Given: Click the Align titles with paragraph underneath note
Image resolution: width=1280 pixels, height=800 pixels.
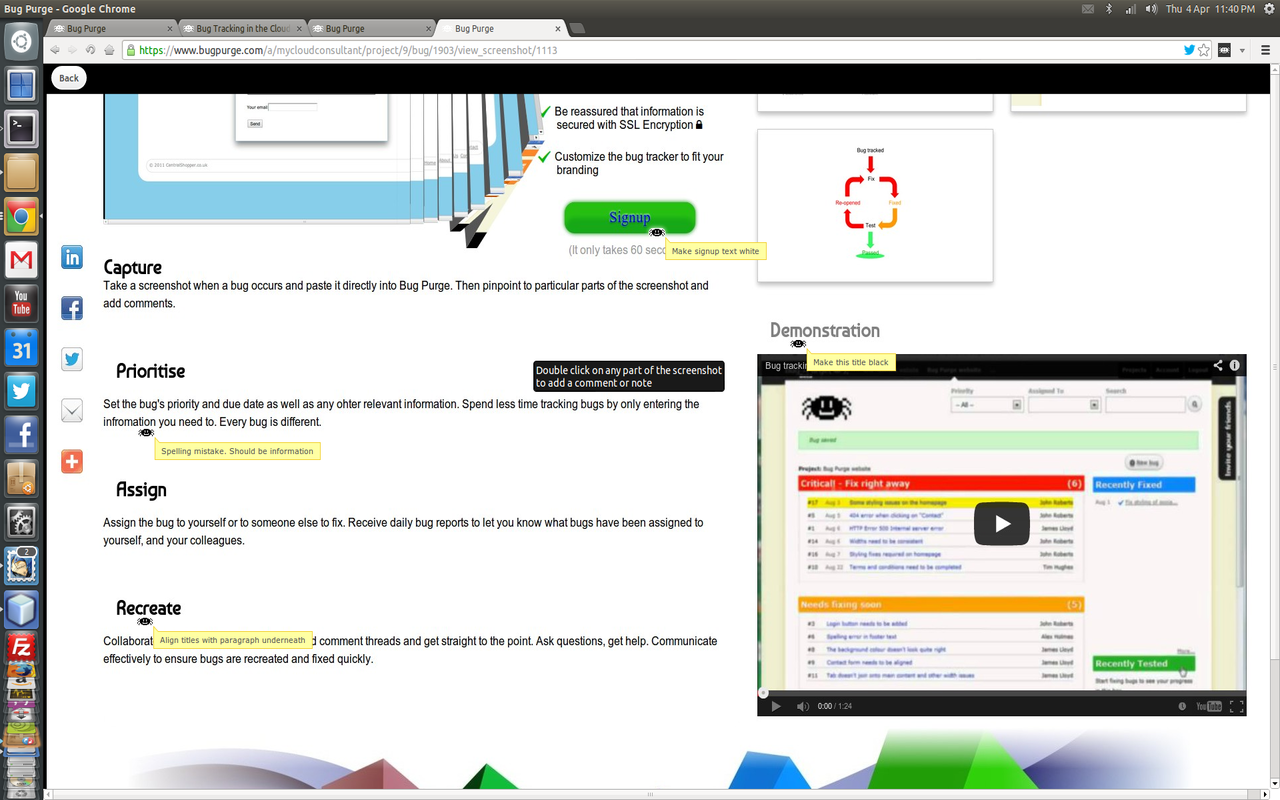Looking at the screenshot, I should pos(233,640).
